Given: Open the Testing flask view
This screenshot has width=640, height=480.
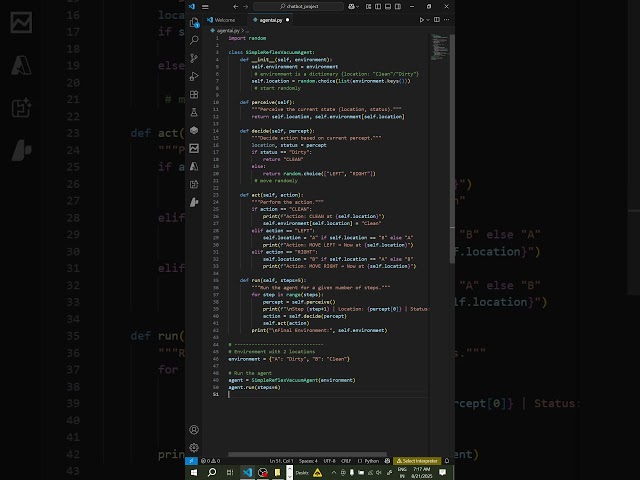Looking at the screenshot, I should pyautogui.click(x=194, y=112).
